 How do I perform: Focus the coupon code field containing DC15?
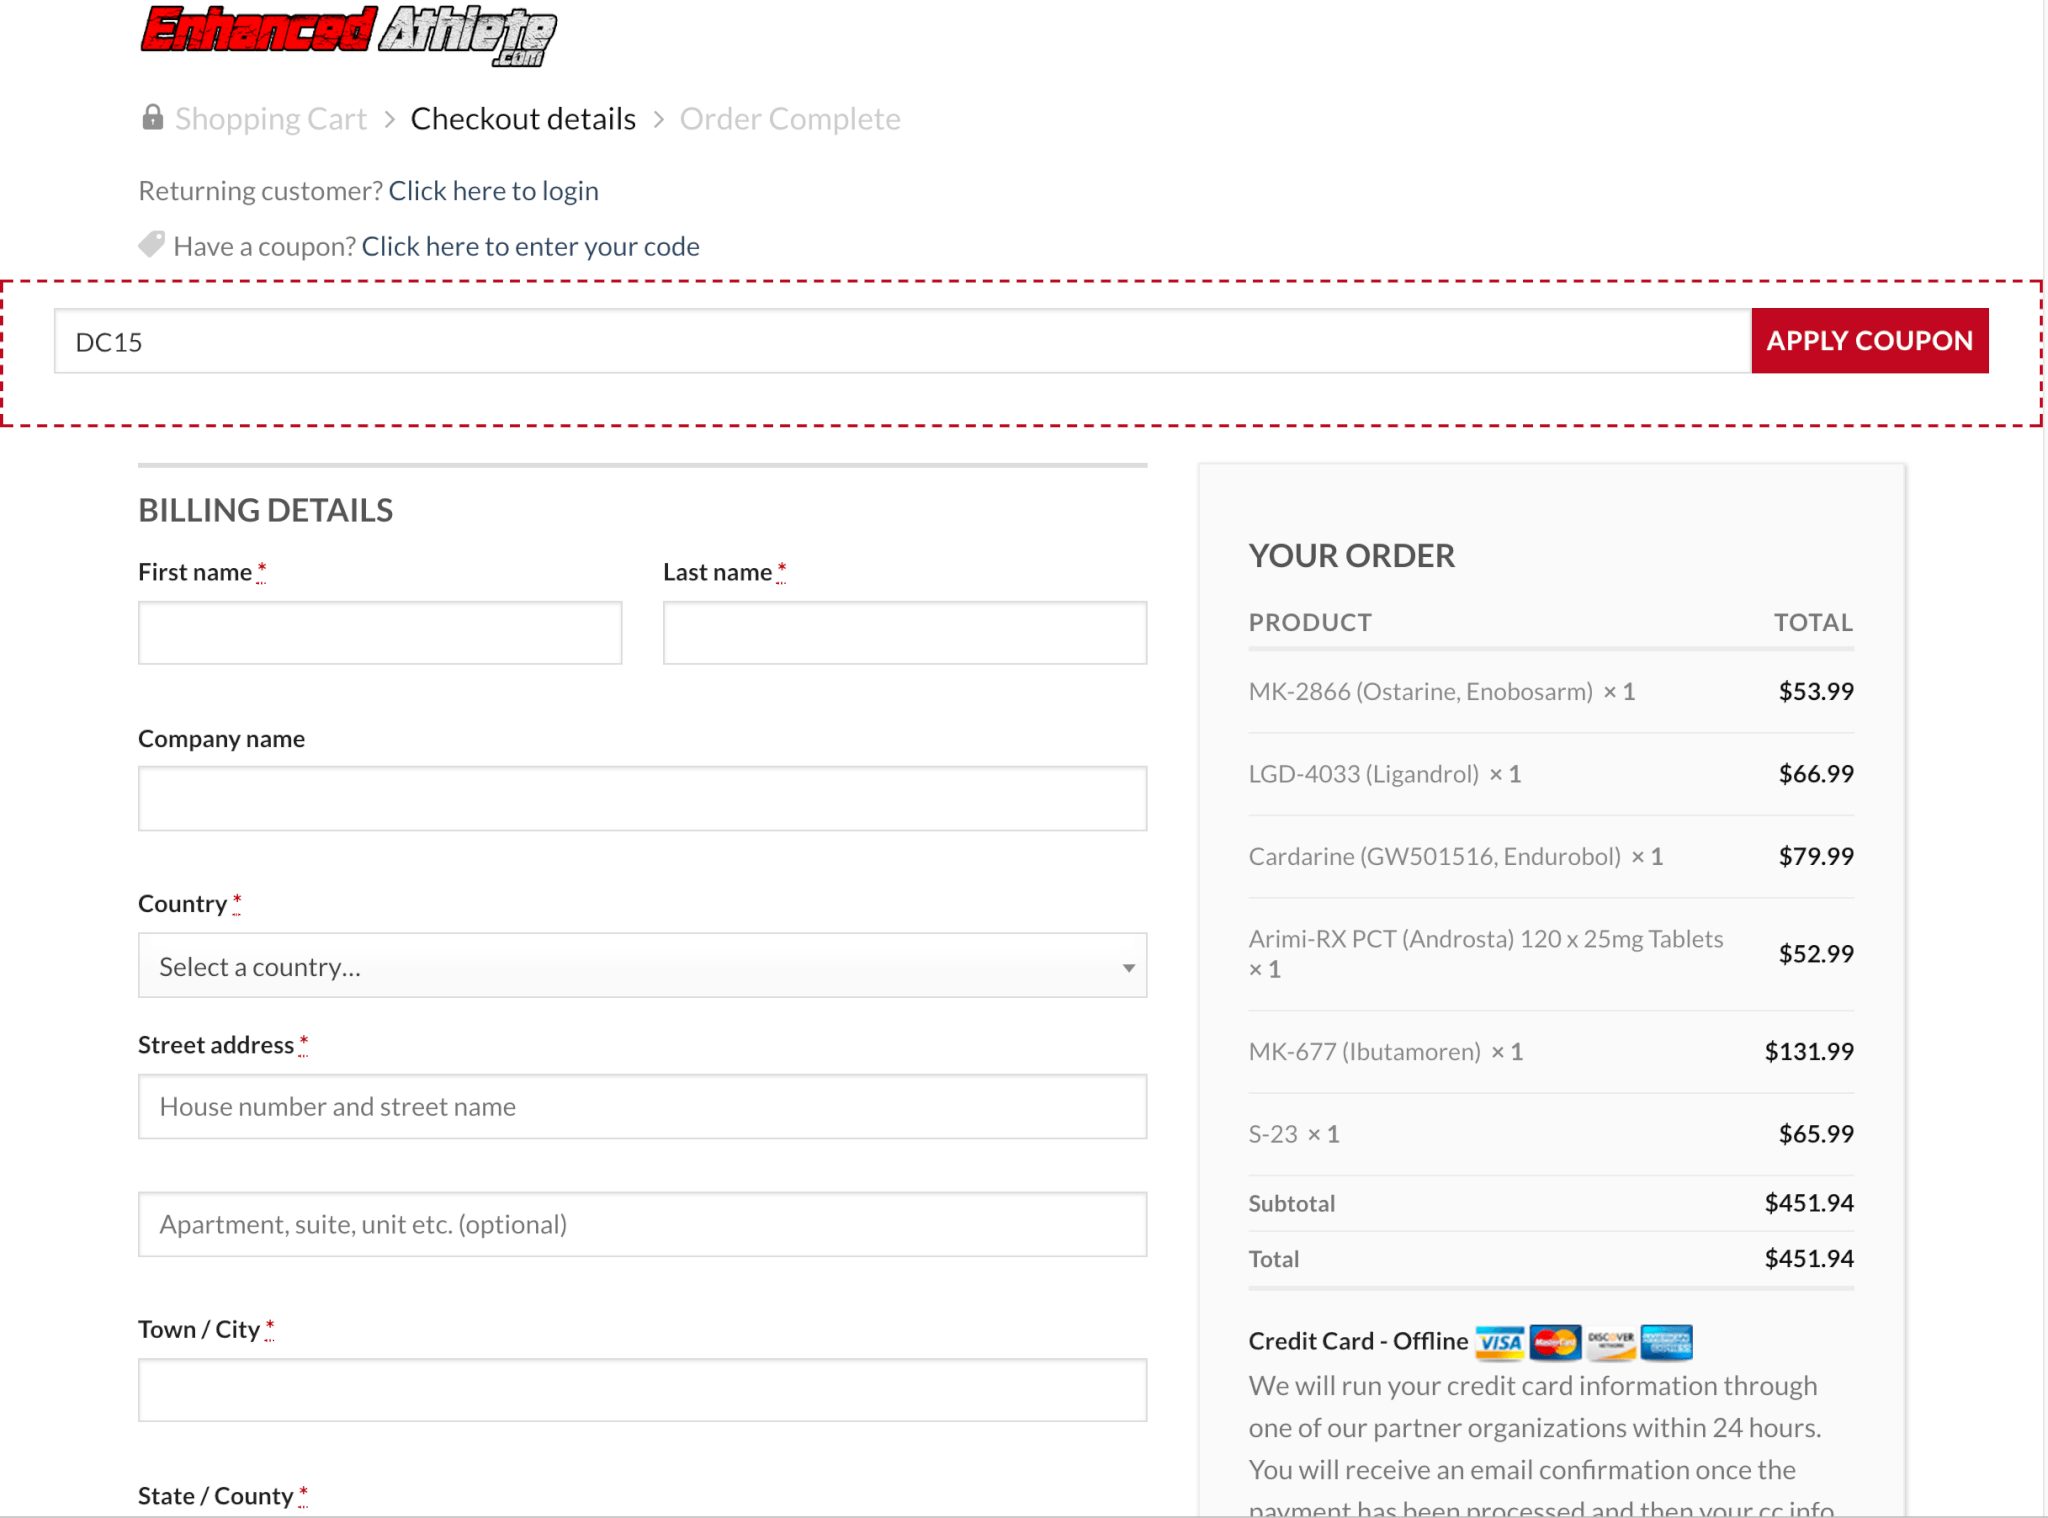902,341
